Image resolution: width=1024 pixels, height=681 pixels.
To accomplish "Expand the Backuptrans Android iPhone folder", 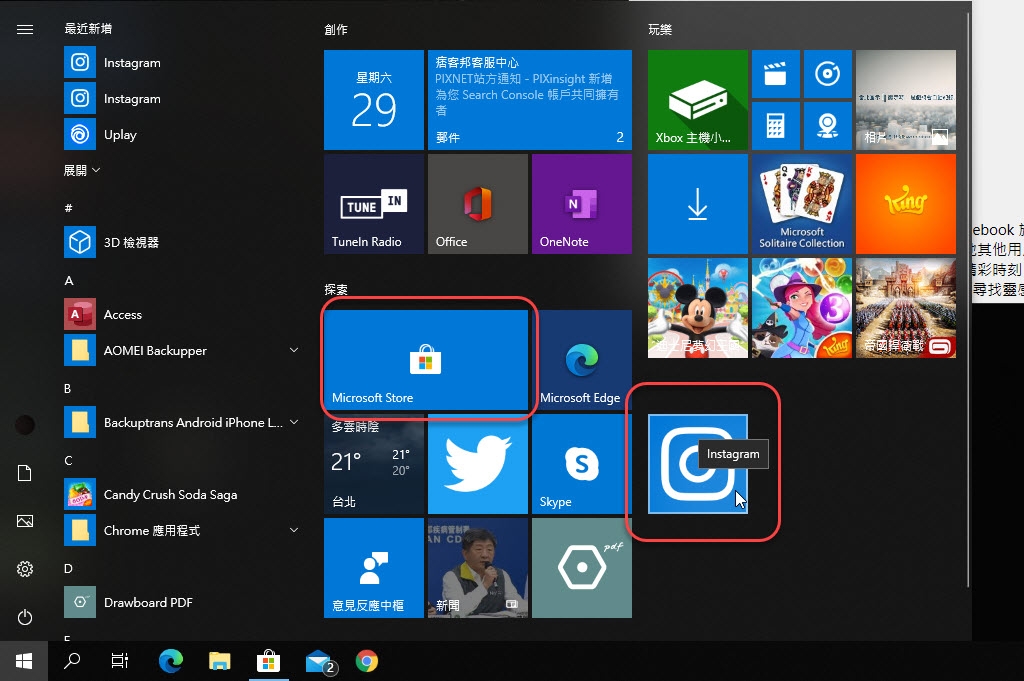I will pos(294,422).
